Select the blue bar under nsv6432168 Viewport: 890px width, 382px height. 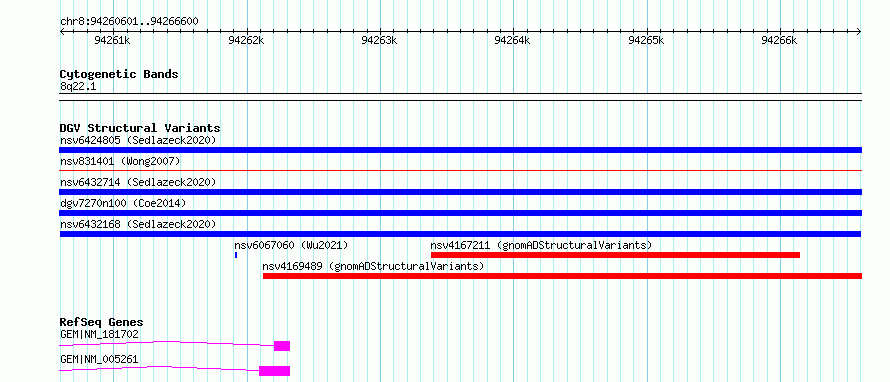(x=460, y=234)
